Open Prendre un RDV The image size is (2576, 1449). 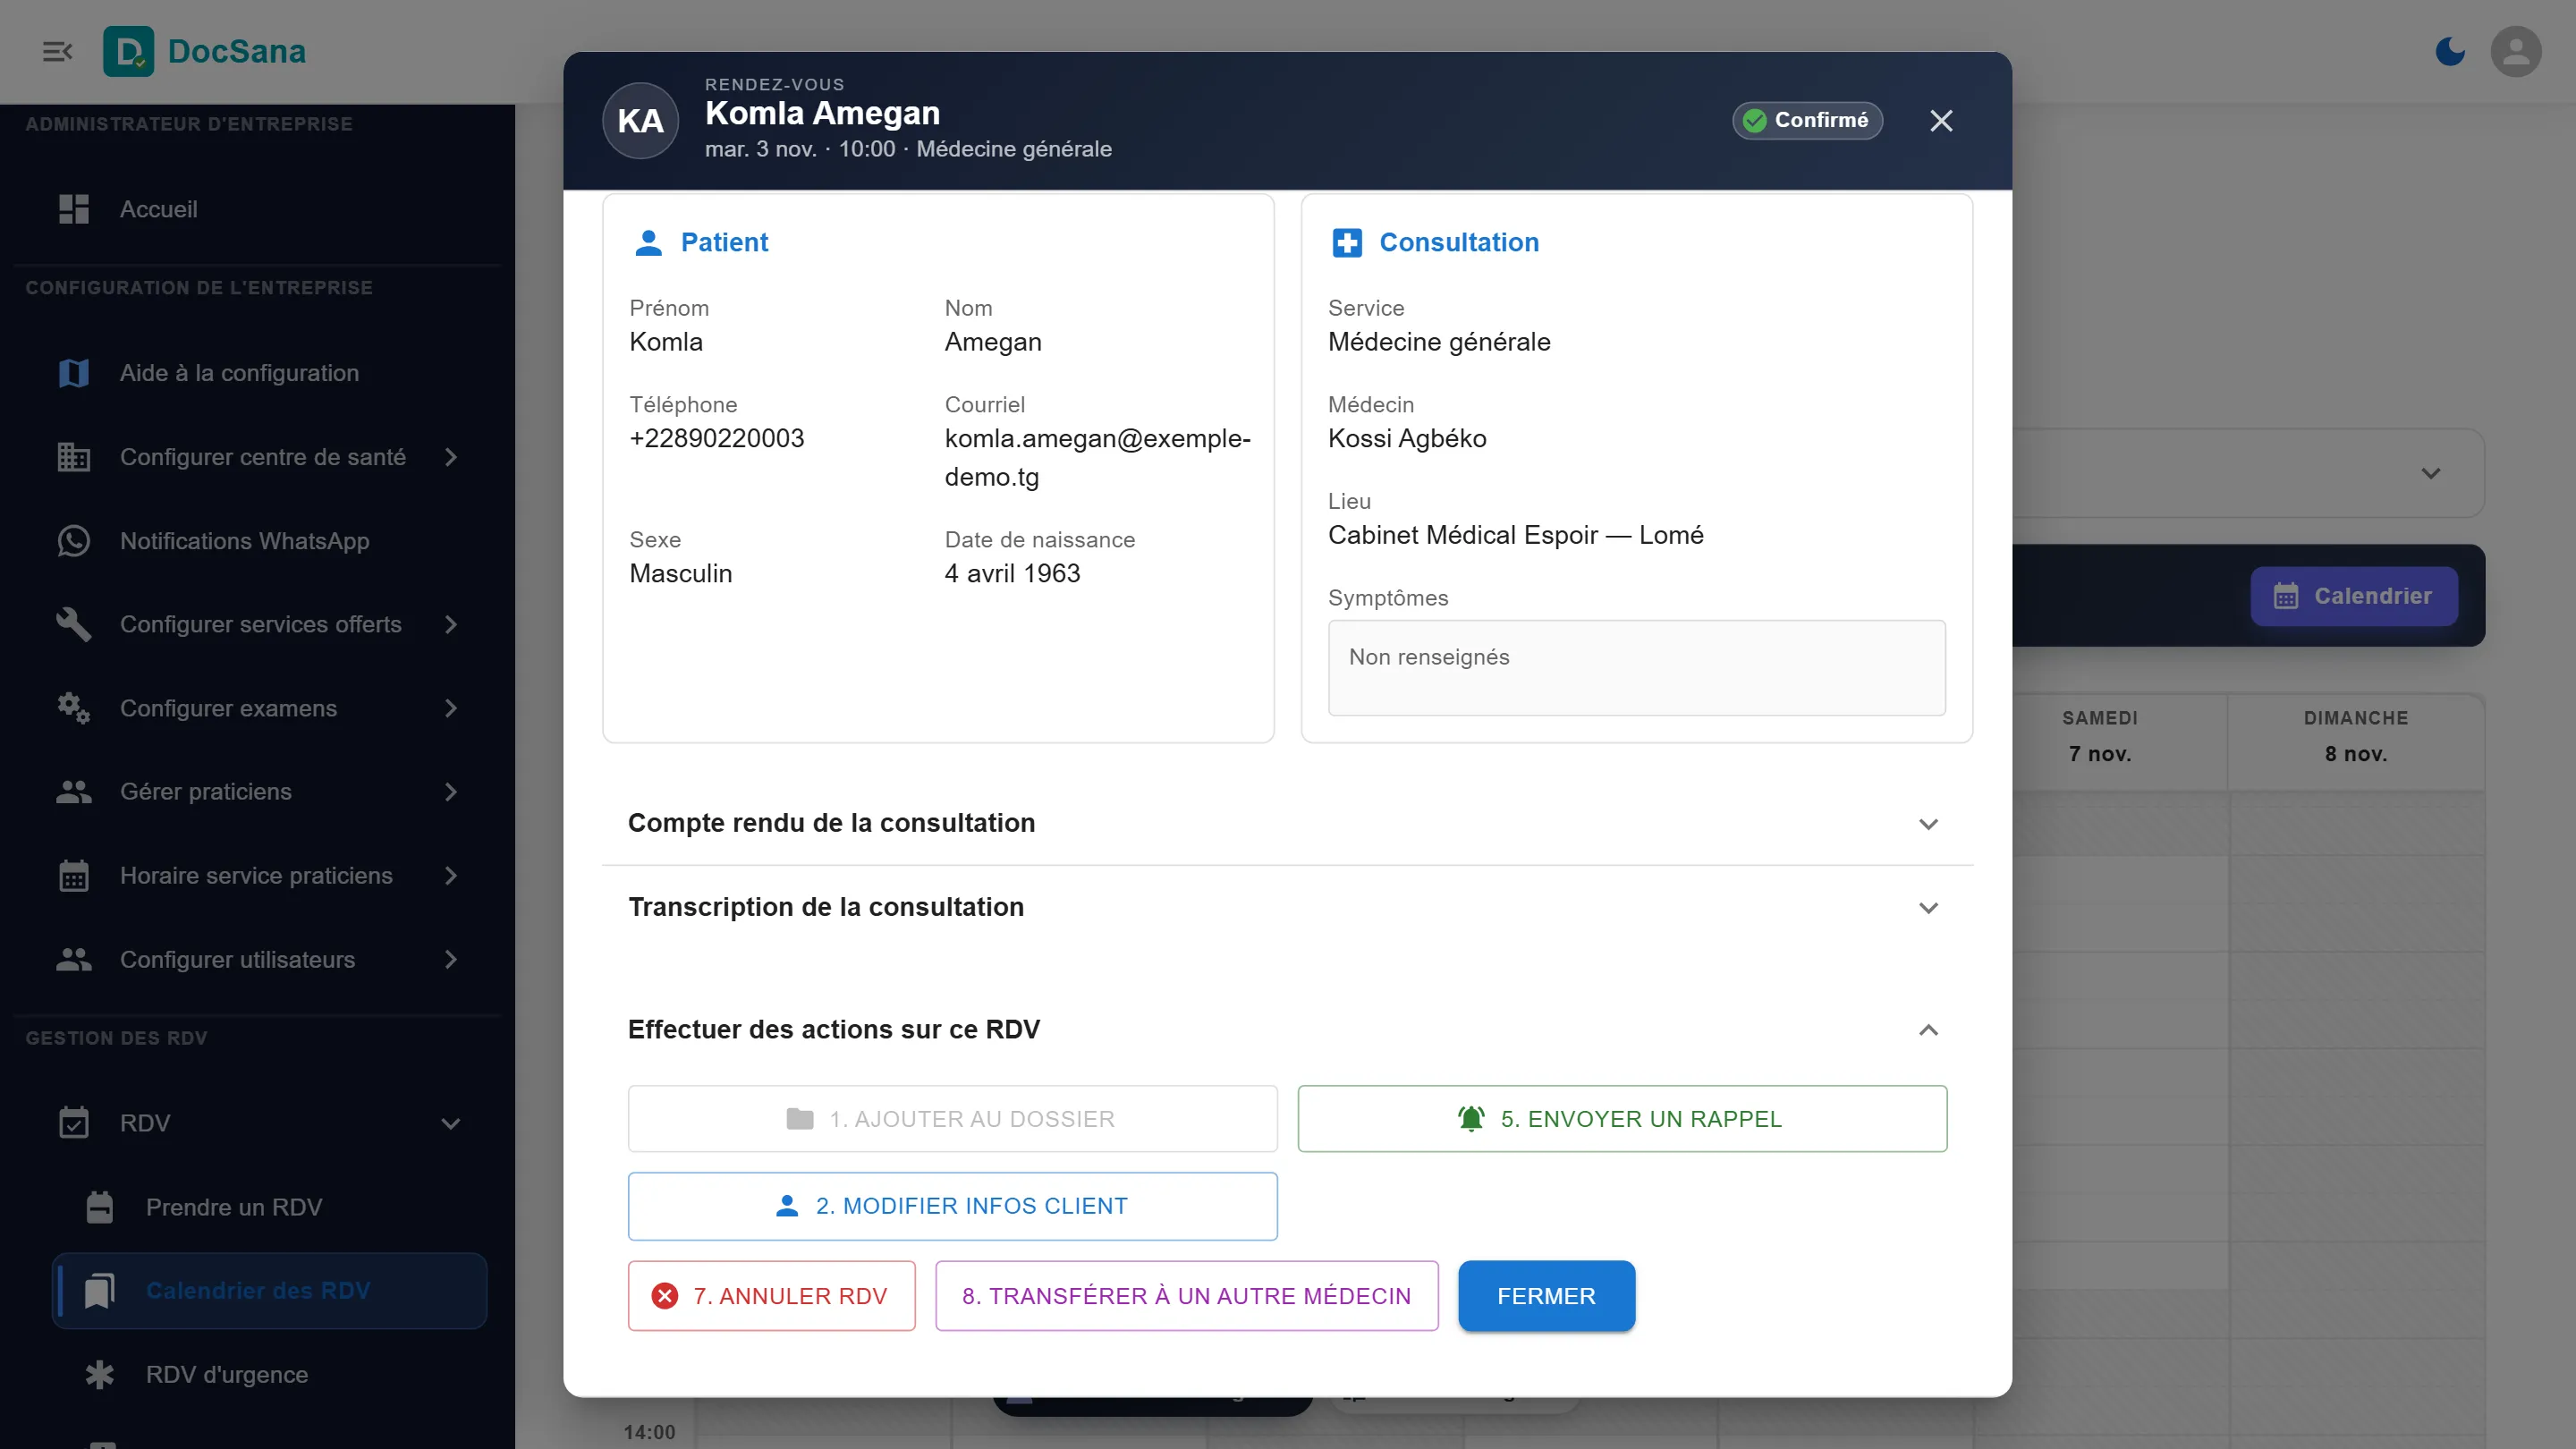point(269,1207)
